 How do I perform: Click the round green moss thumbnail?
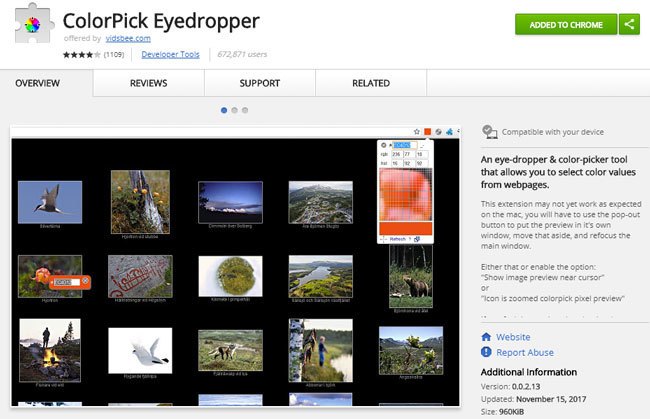[x=230, y=276]
